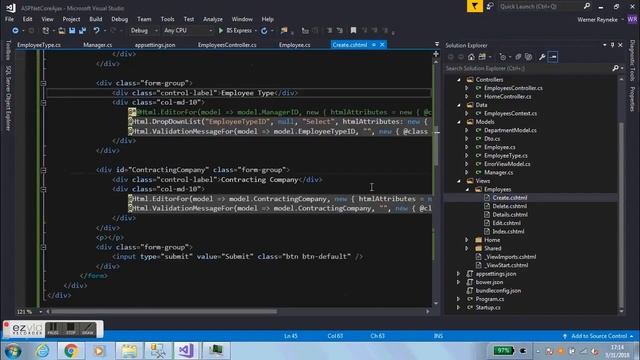Click the Search Solution Explorer input field
Viewport: 640px width, 360px height.
point(528,68)
